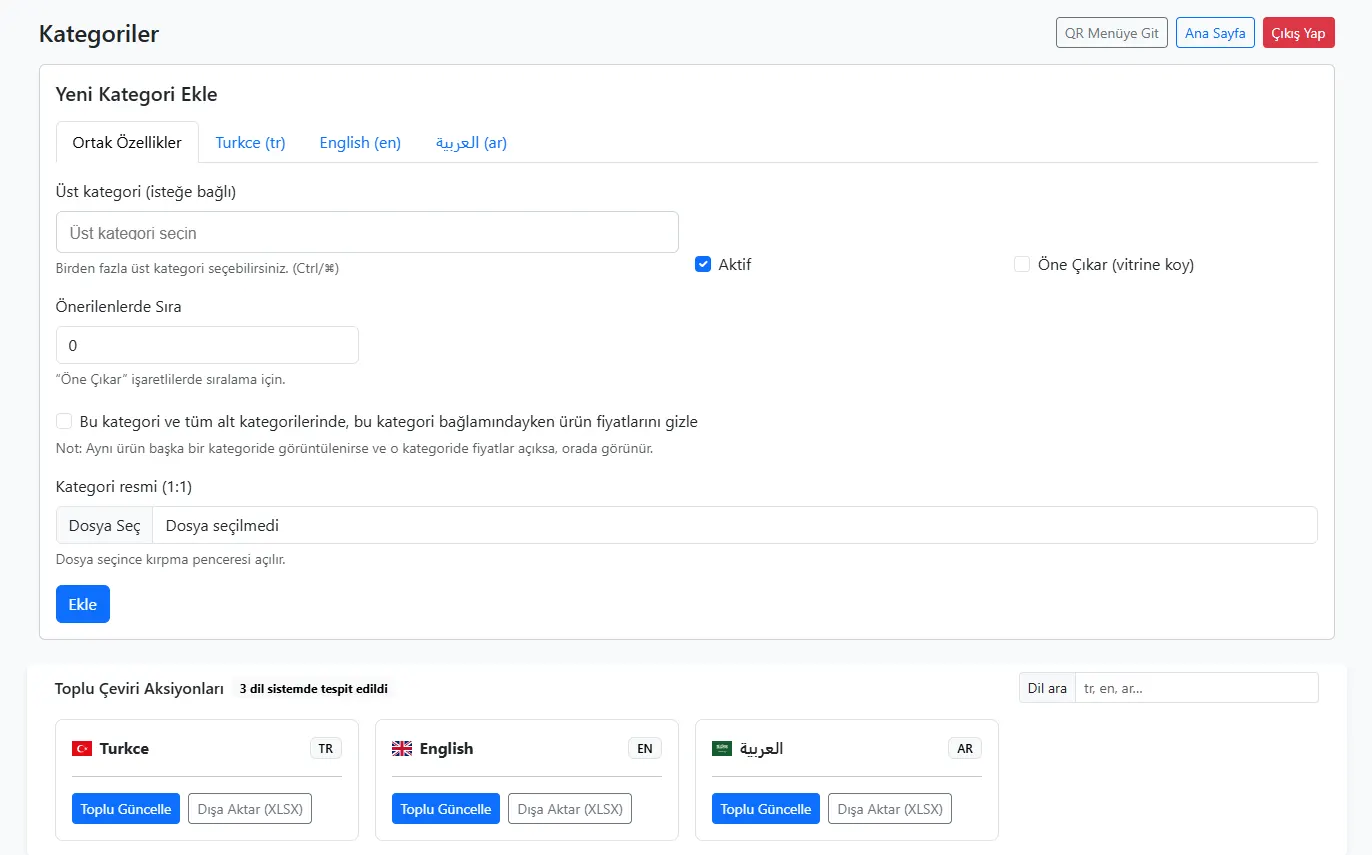Click the Dil ara search field
Viewport: 1372px width, 855px height.
coord(1197,688)
